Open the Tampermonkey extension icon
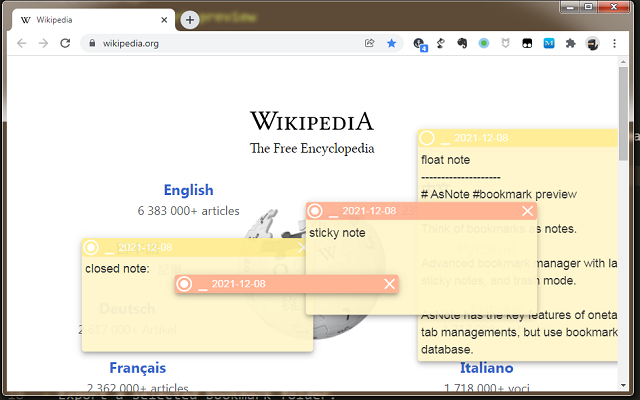The image size is (640, 400). pos(527,43)
